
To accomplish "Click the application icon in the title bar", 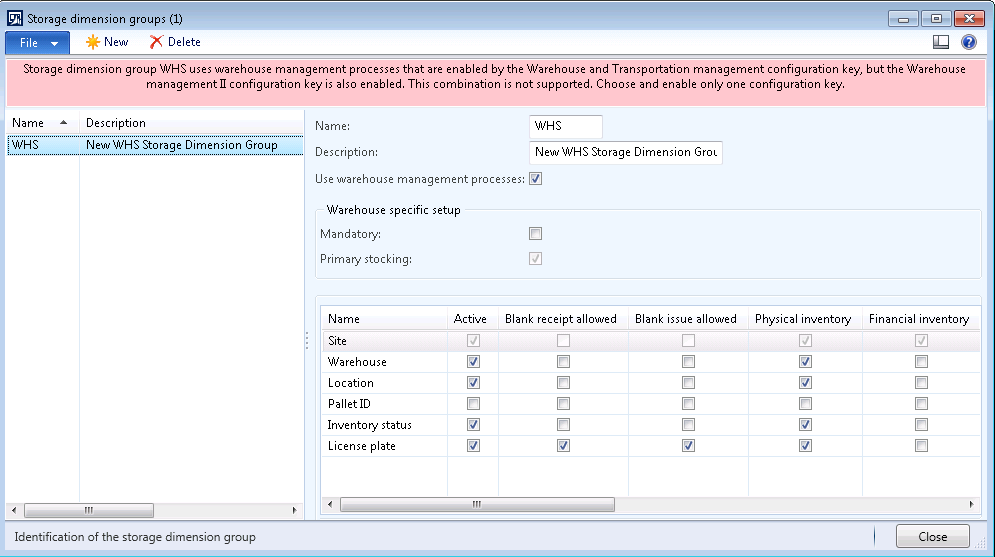I will pyautogui.click(x=14, y=18).
